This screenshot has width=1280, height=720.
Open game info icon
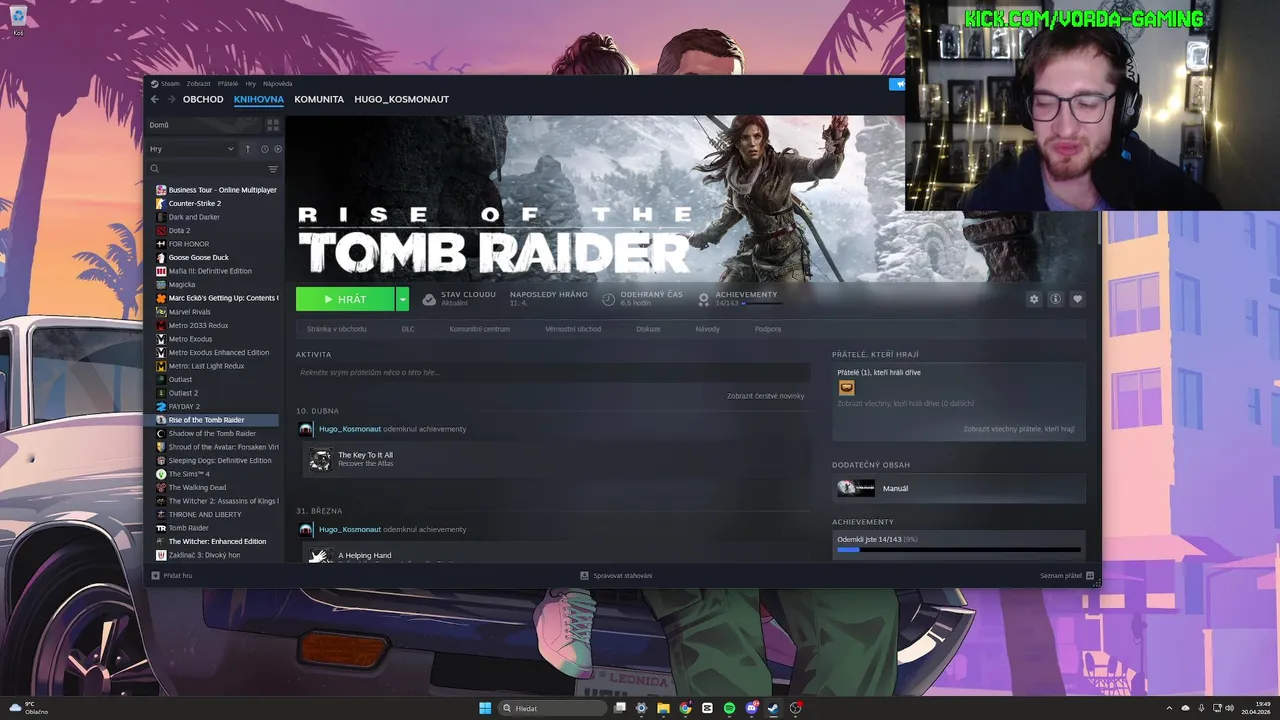(1055, 299)
